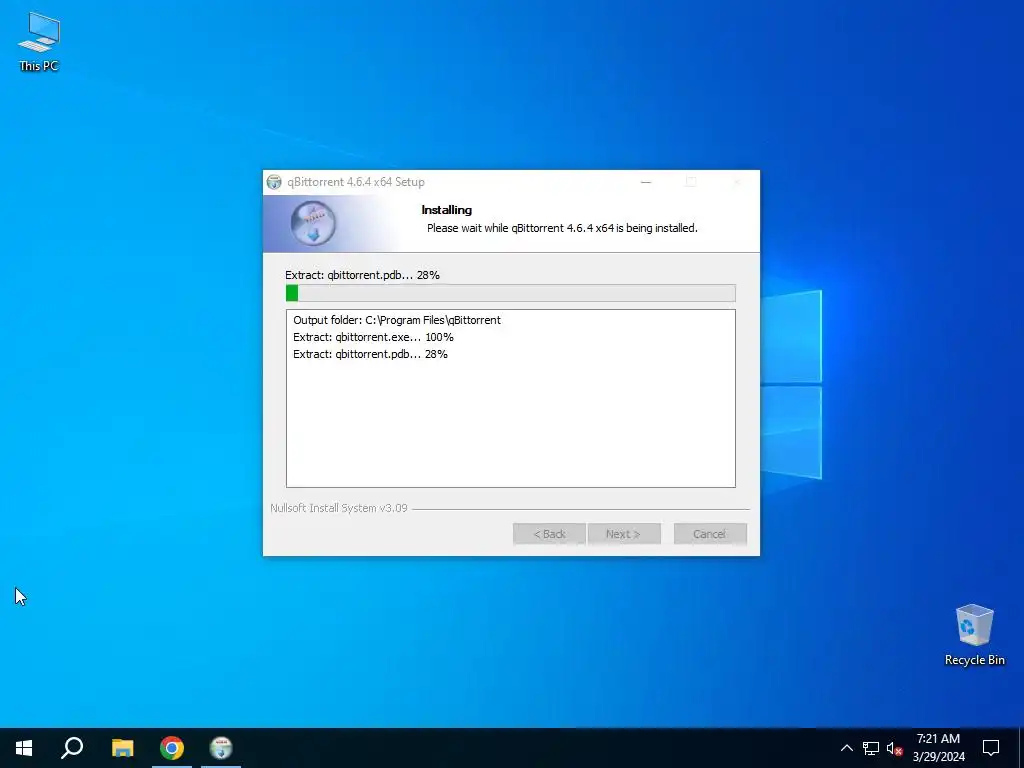
Task: Click 'Nullsoft Install System v3.09' text
Action: pos(339,508)
